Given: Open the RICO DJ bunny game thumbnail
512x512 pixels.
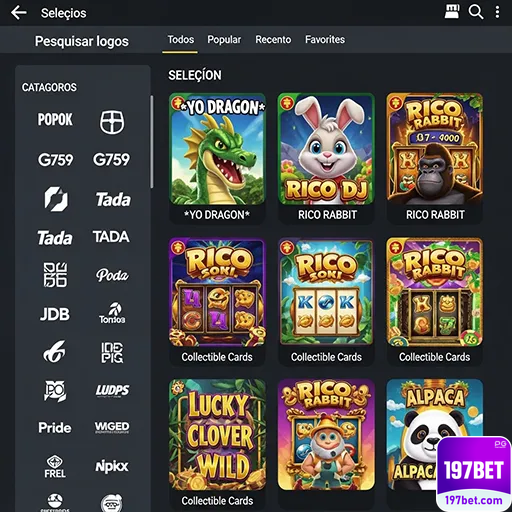Looking at the screenshot, I should pos(326,149).
